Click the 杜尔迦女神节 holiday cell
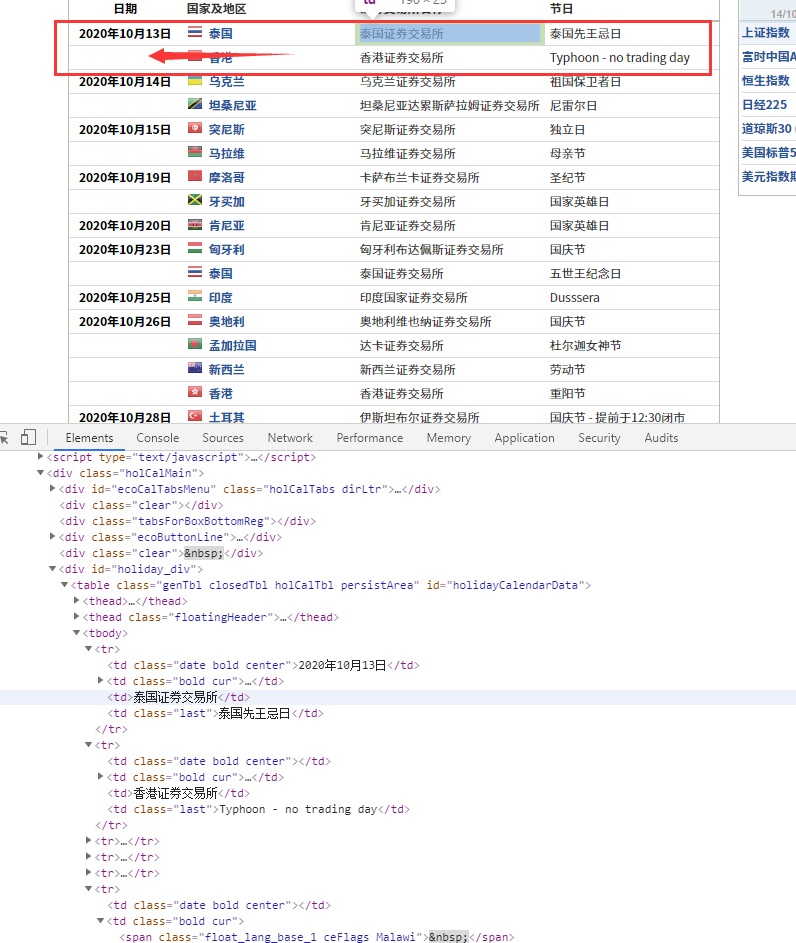 [x=586, y=346]
